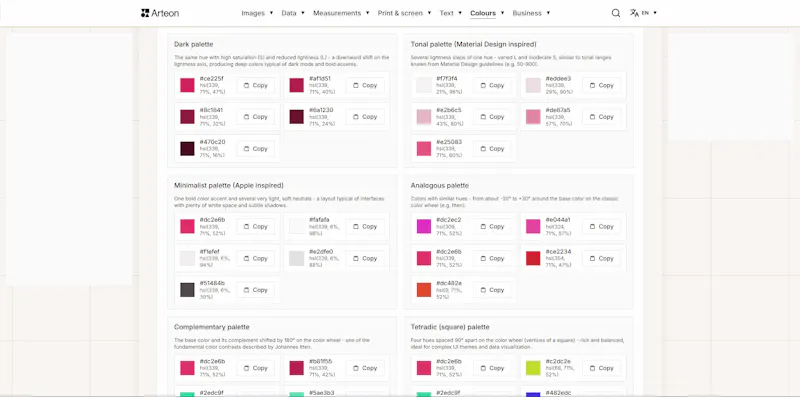Image resolution: width=800 pixels, height=397 pixels.
Task: Click Copy beside #de87a5
Action: pos(602,117)
